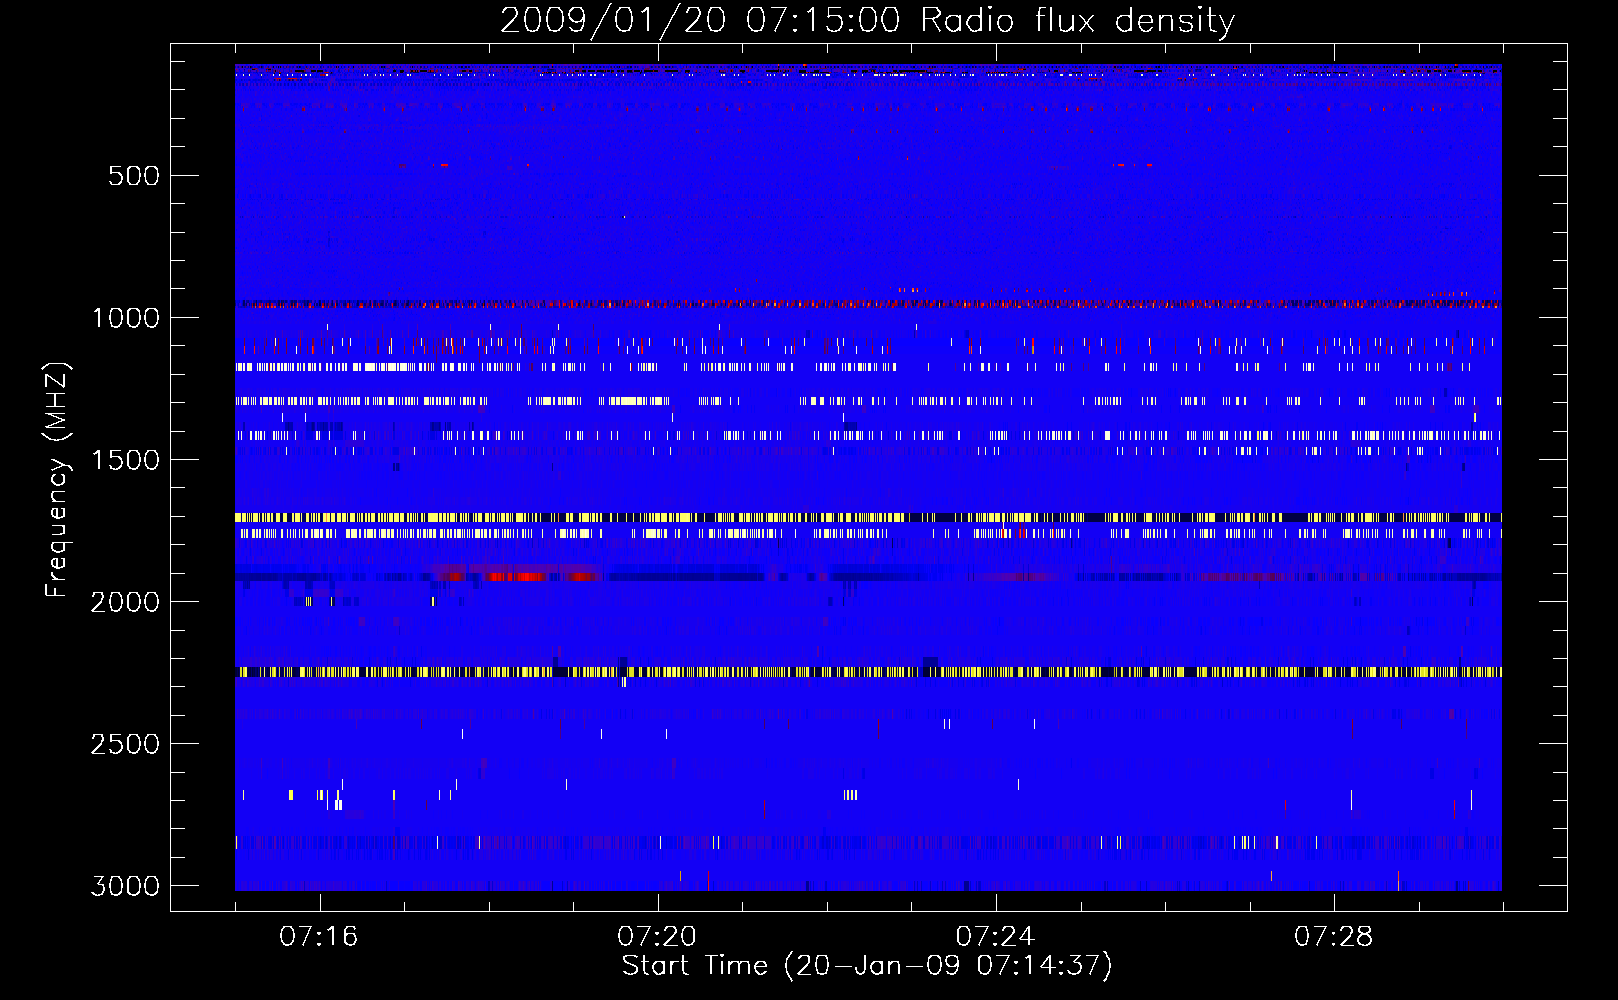
Task: Click the '07:28' time axis label
Action: click(1333, 937)
